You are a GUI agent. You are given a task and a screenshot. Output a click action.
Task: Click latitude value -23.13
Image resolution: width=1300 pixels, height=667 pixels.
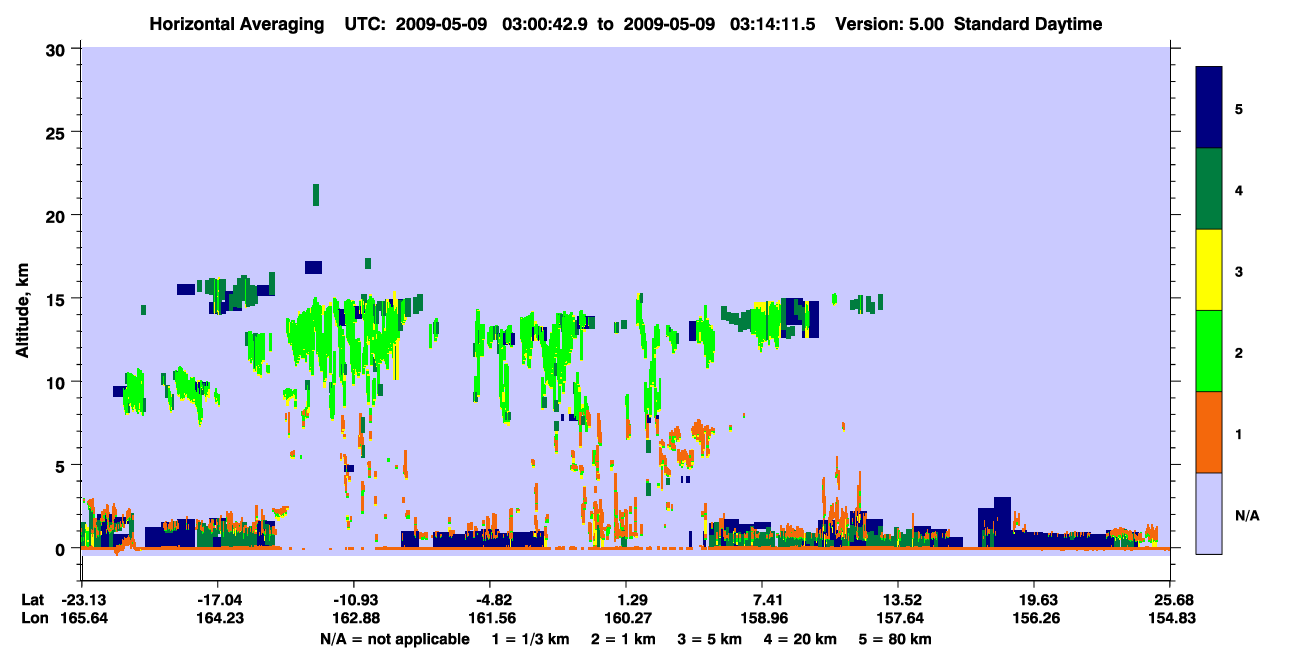click(x=84, y=600)
